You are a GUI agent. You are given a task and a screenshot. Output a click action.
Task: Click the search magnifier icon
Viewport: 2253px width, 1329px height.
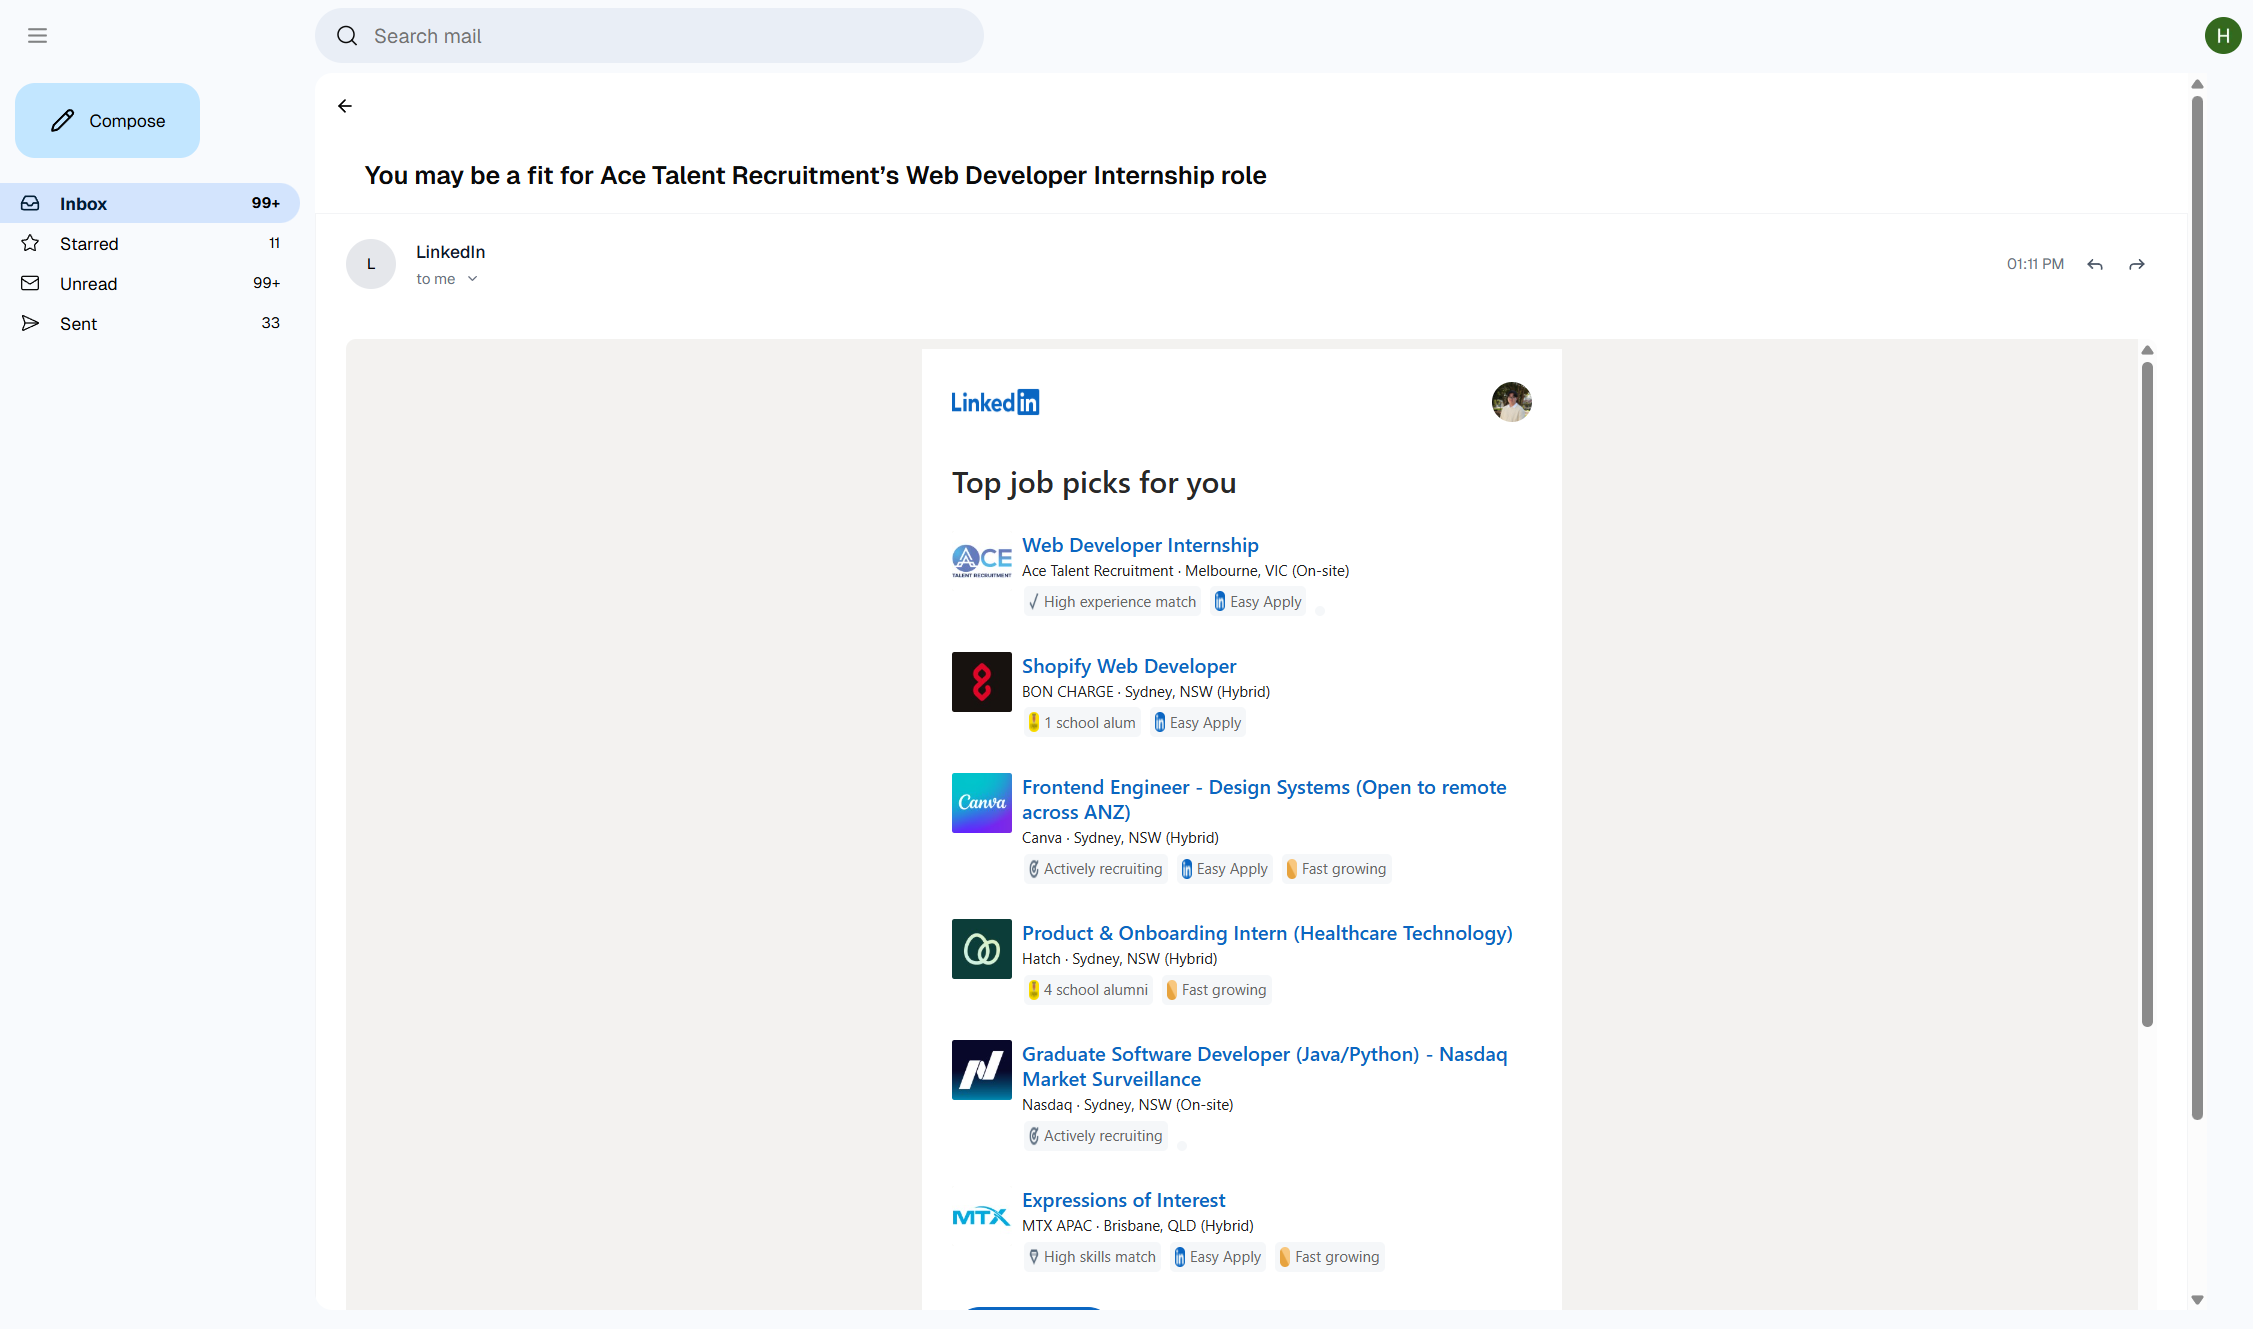tap(347, 36)
